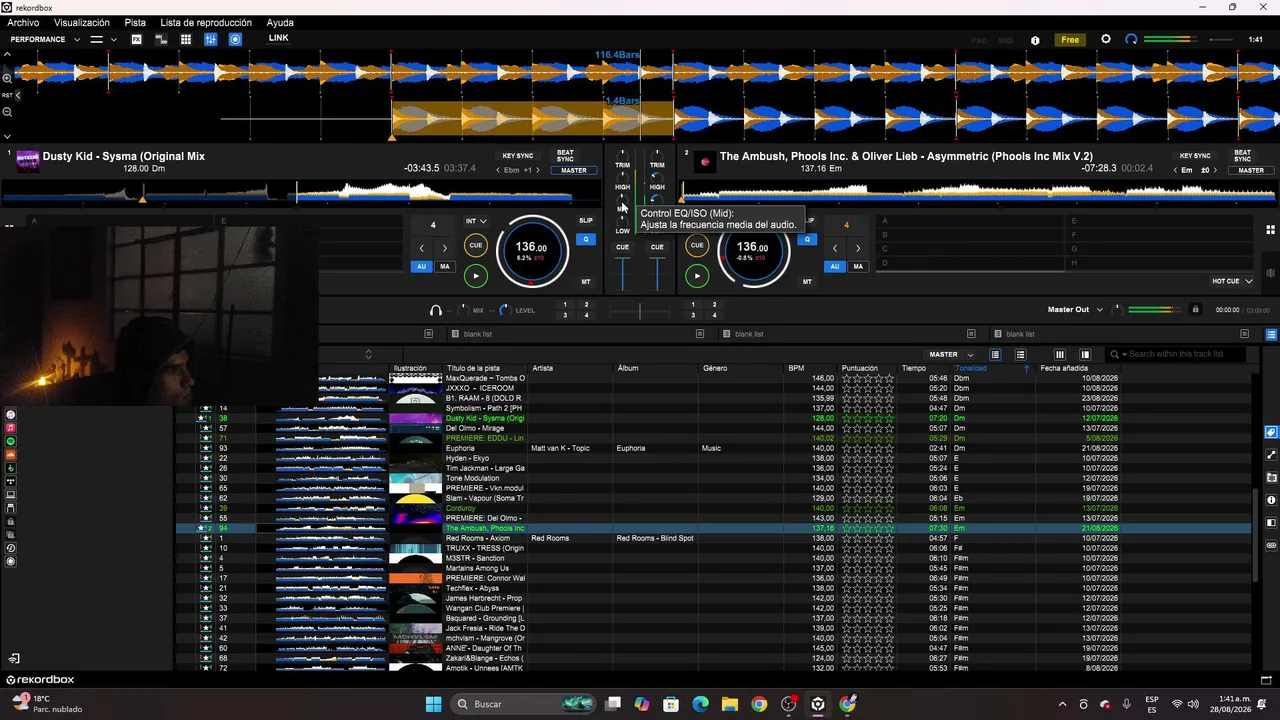Viewport: 1280px width, 720px height.
Task: Enable deck 2 auto beat loop AU
Action: pos(834,267)
